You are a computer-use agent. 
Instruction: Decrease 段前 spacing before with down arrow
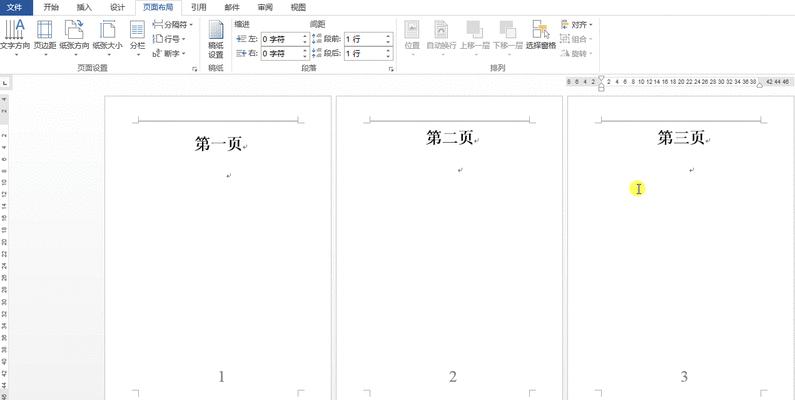point(388,42)
